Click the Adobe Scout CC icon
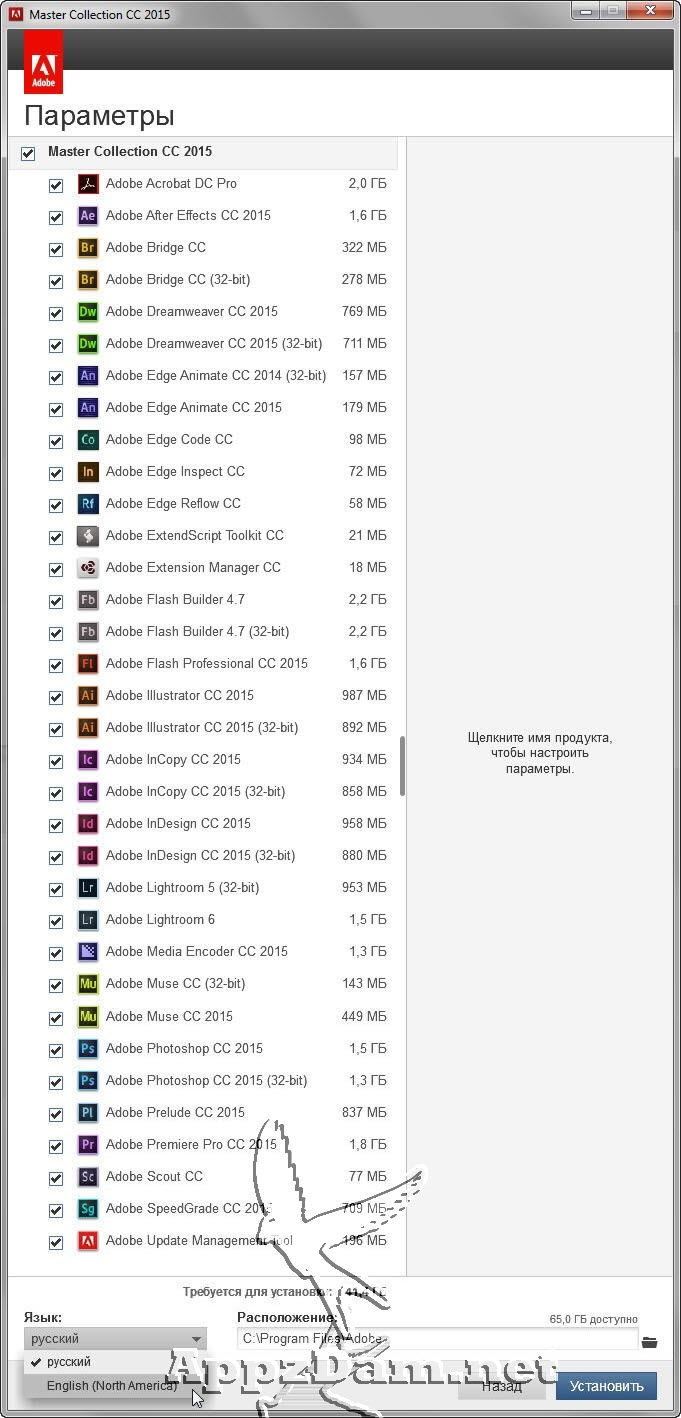 (88, 1177)
